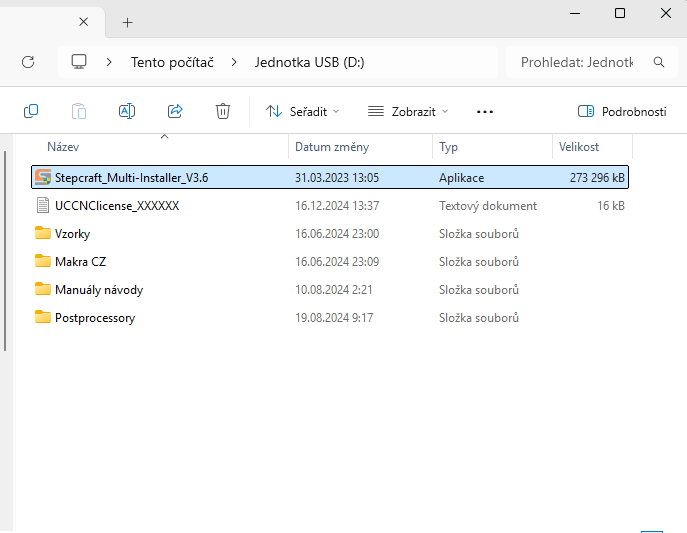Click date 19.08.2024 9:17
The height and width of the screenshot is (533, 687).
pyautogui.click(x=334, y=318)
